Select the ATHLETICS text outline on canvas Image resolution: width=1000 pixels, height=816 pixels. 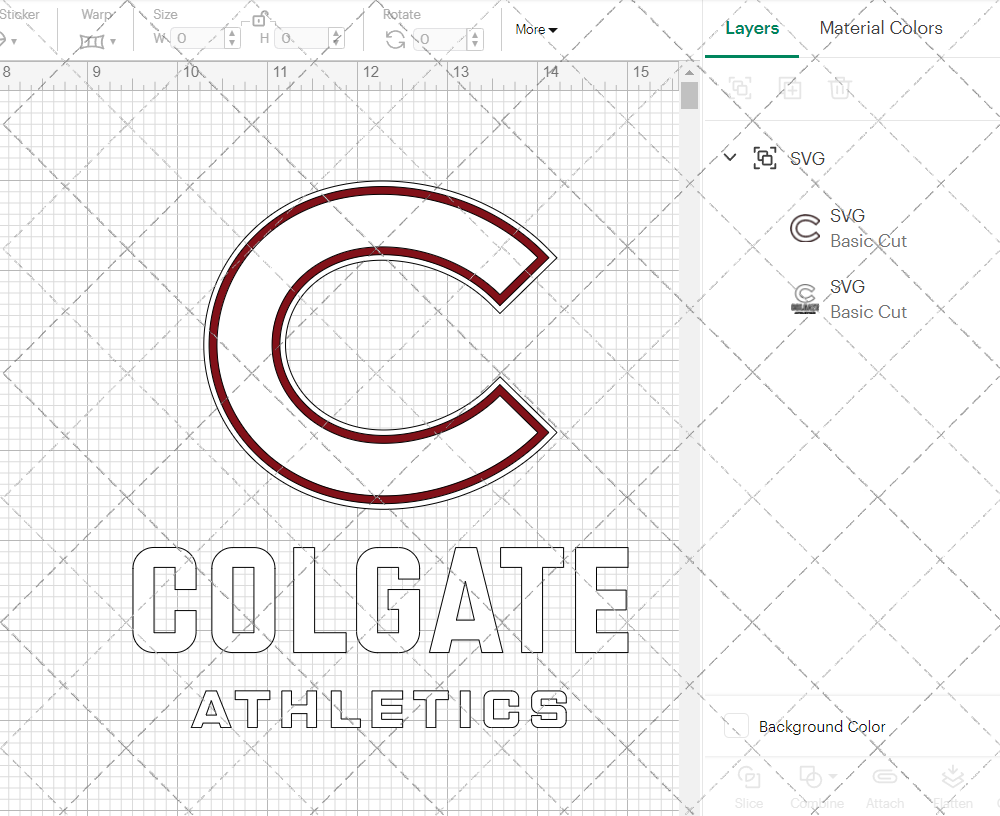point(379,709)
